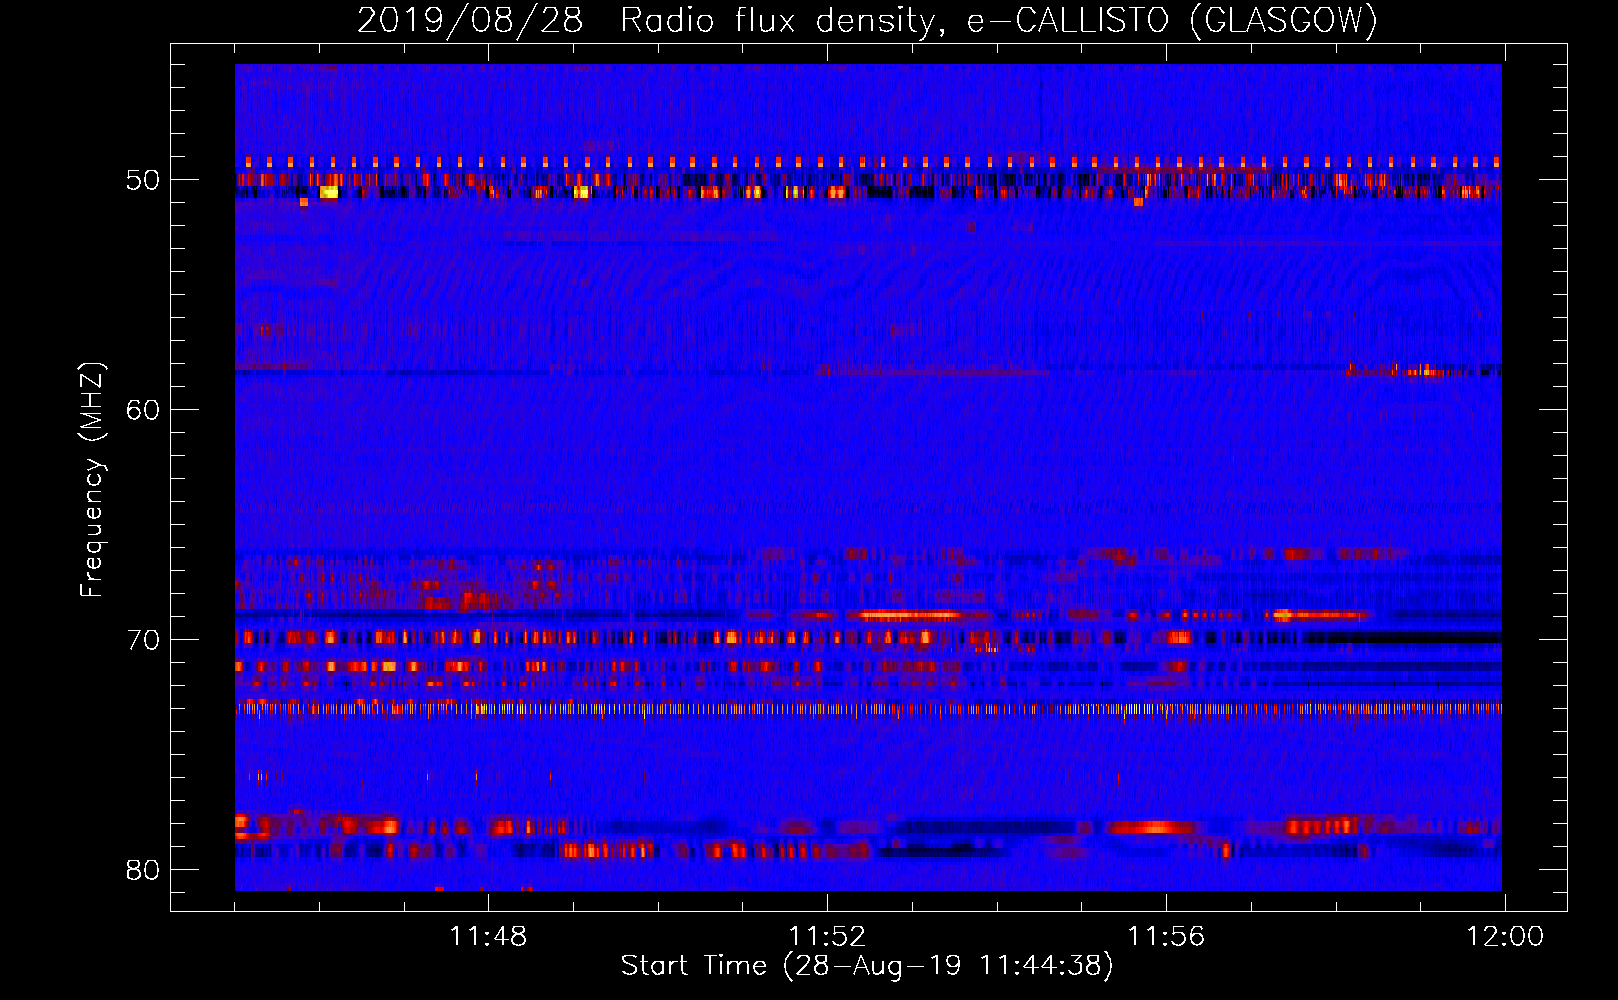The image size is (1618, 1000).
Task: Click the 11:48 time tick label
Action: [488, 937]
